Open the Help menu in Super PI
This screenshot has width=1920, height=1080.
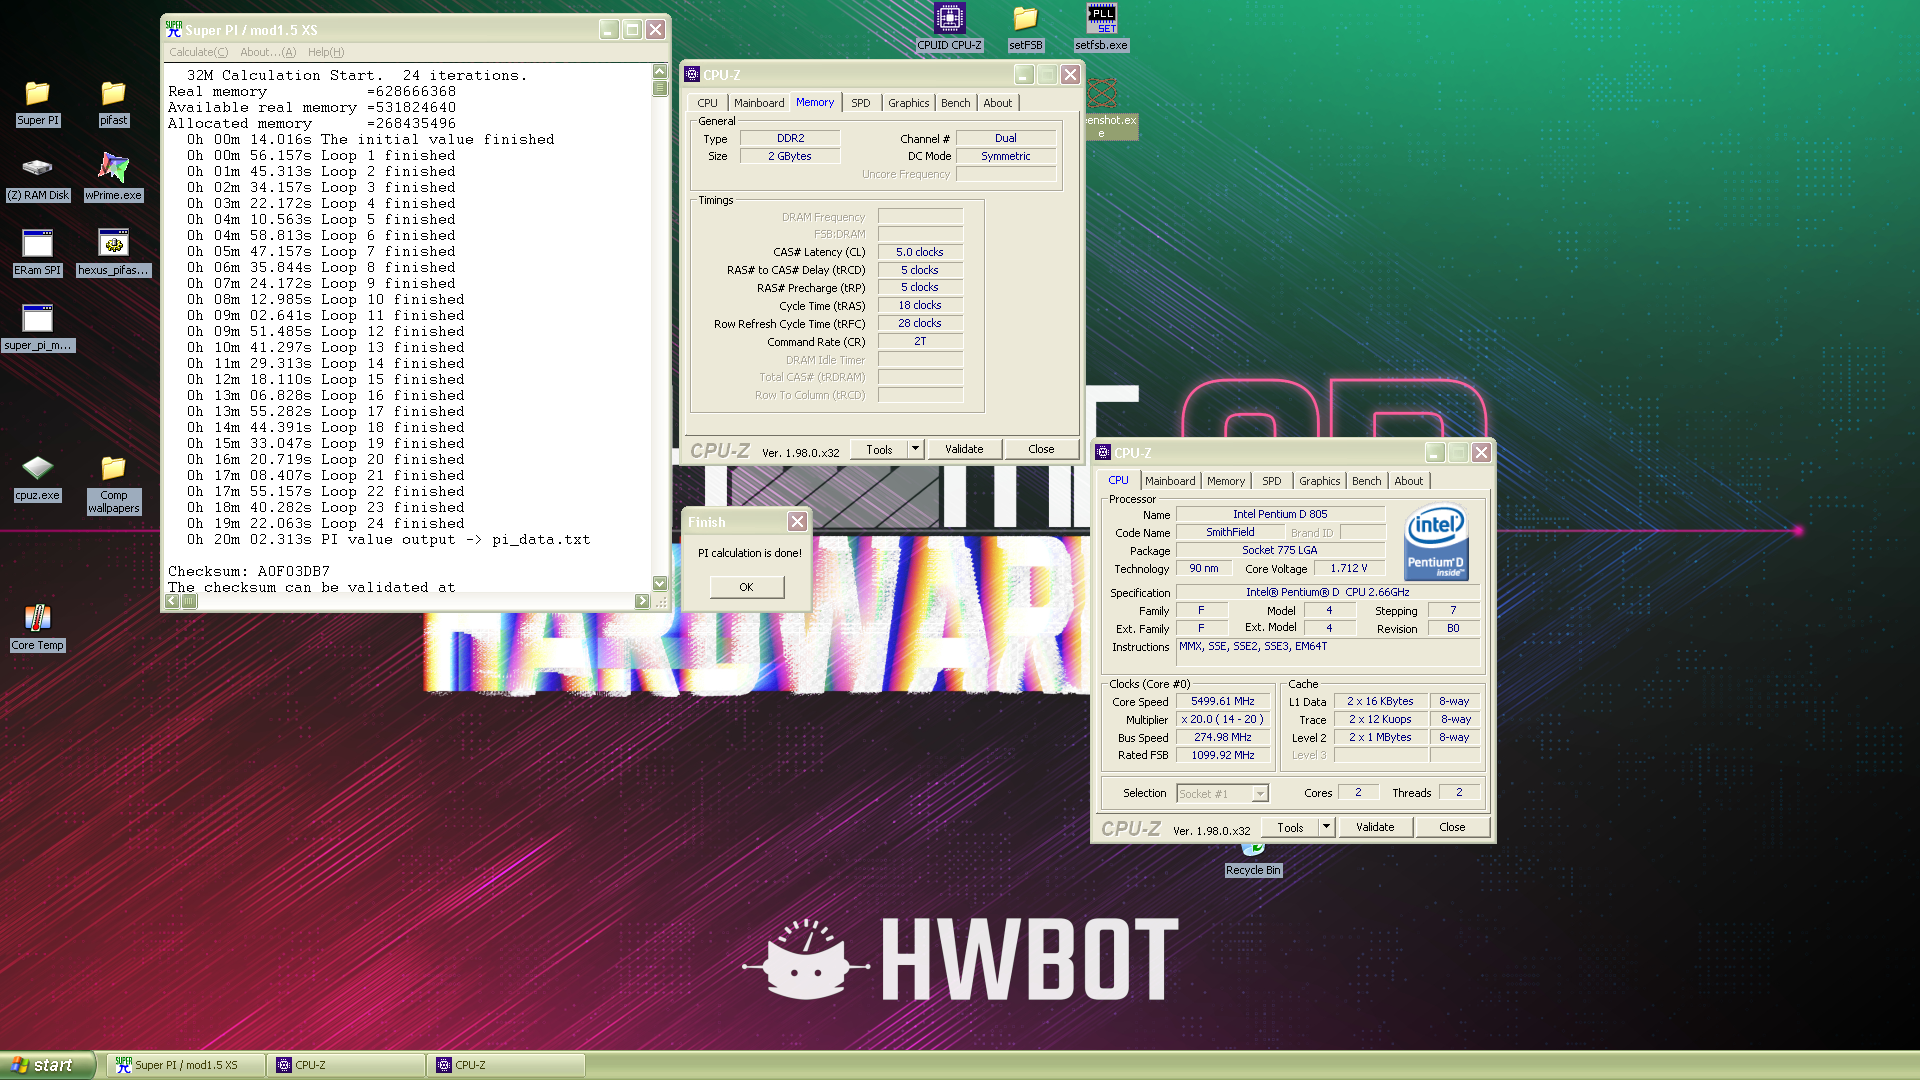326,52
